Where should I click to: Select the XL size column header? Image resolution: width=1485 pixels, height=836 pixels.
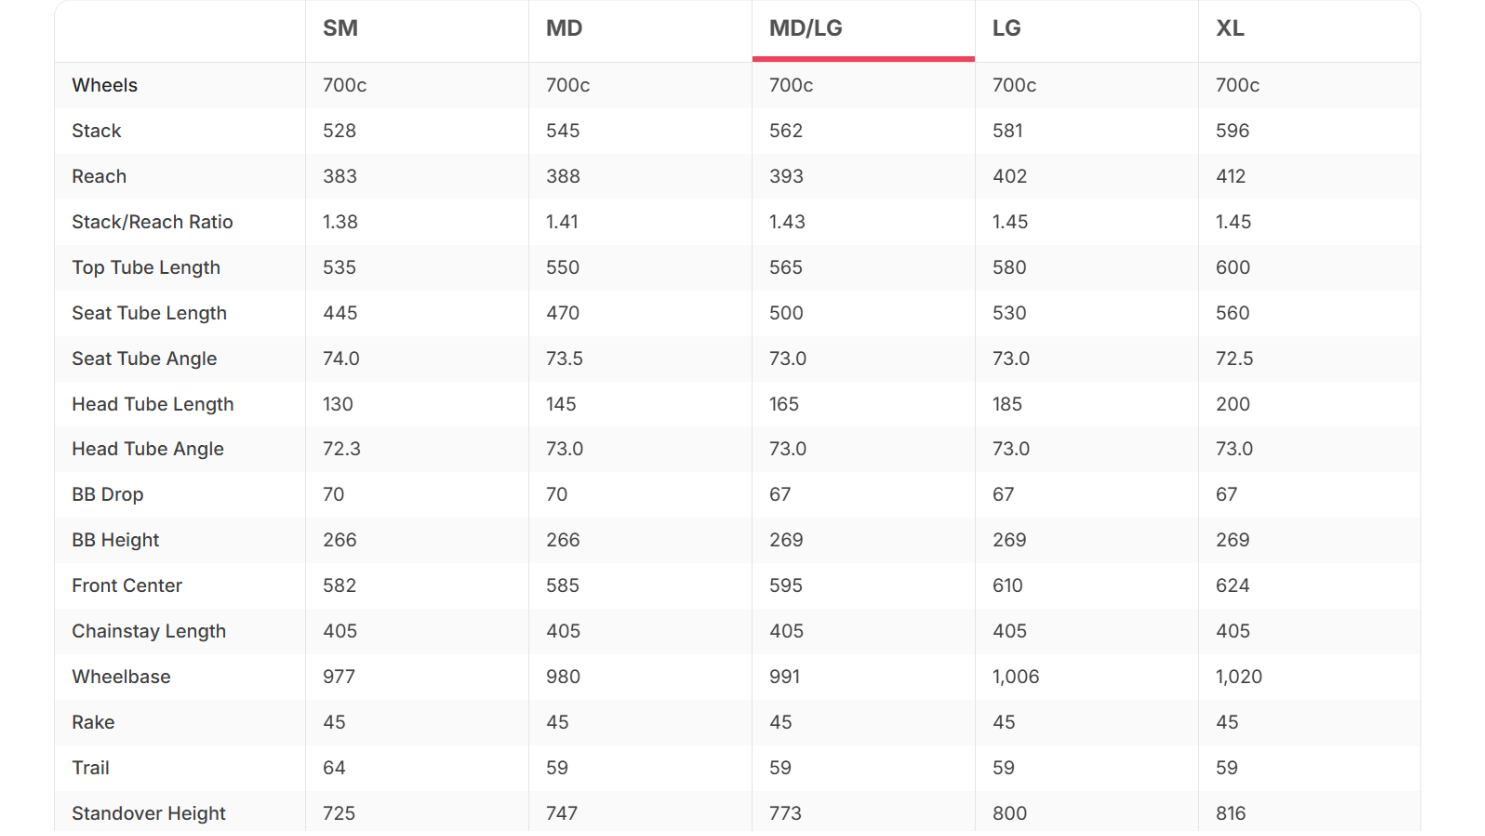[1230, 29]
